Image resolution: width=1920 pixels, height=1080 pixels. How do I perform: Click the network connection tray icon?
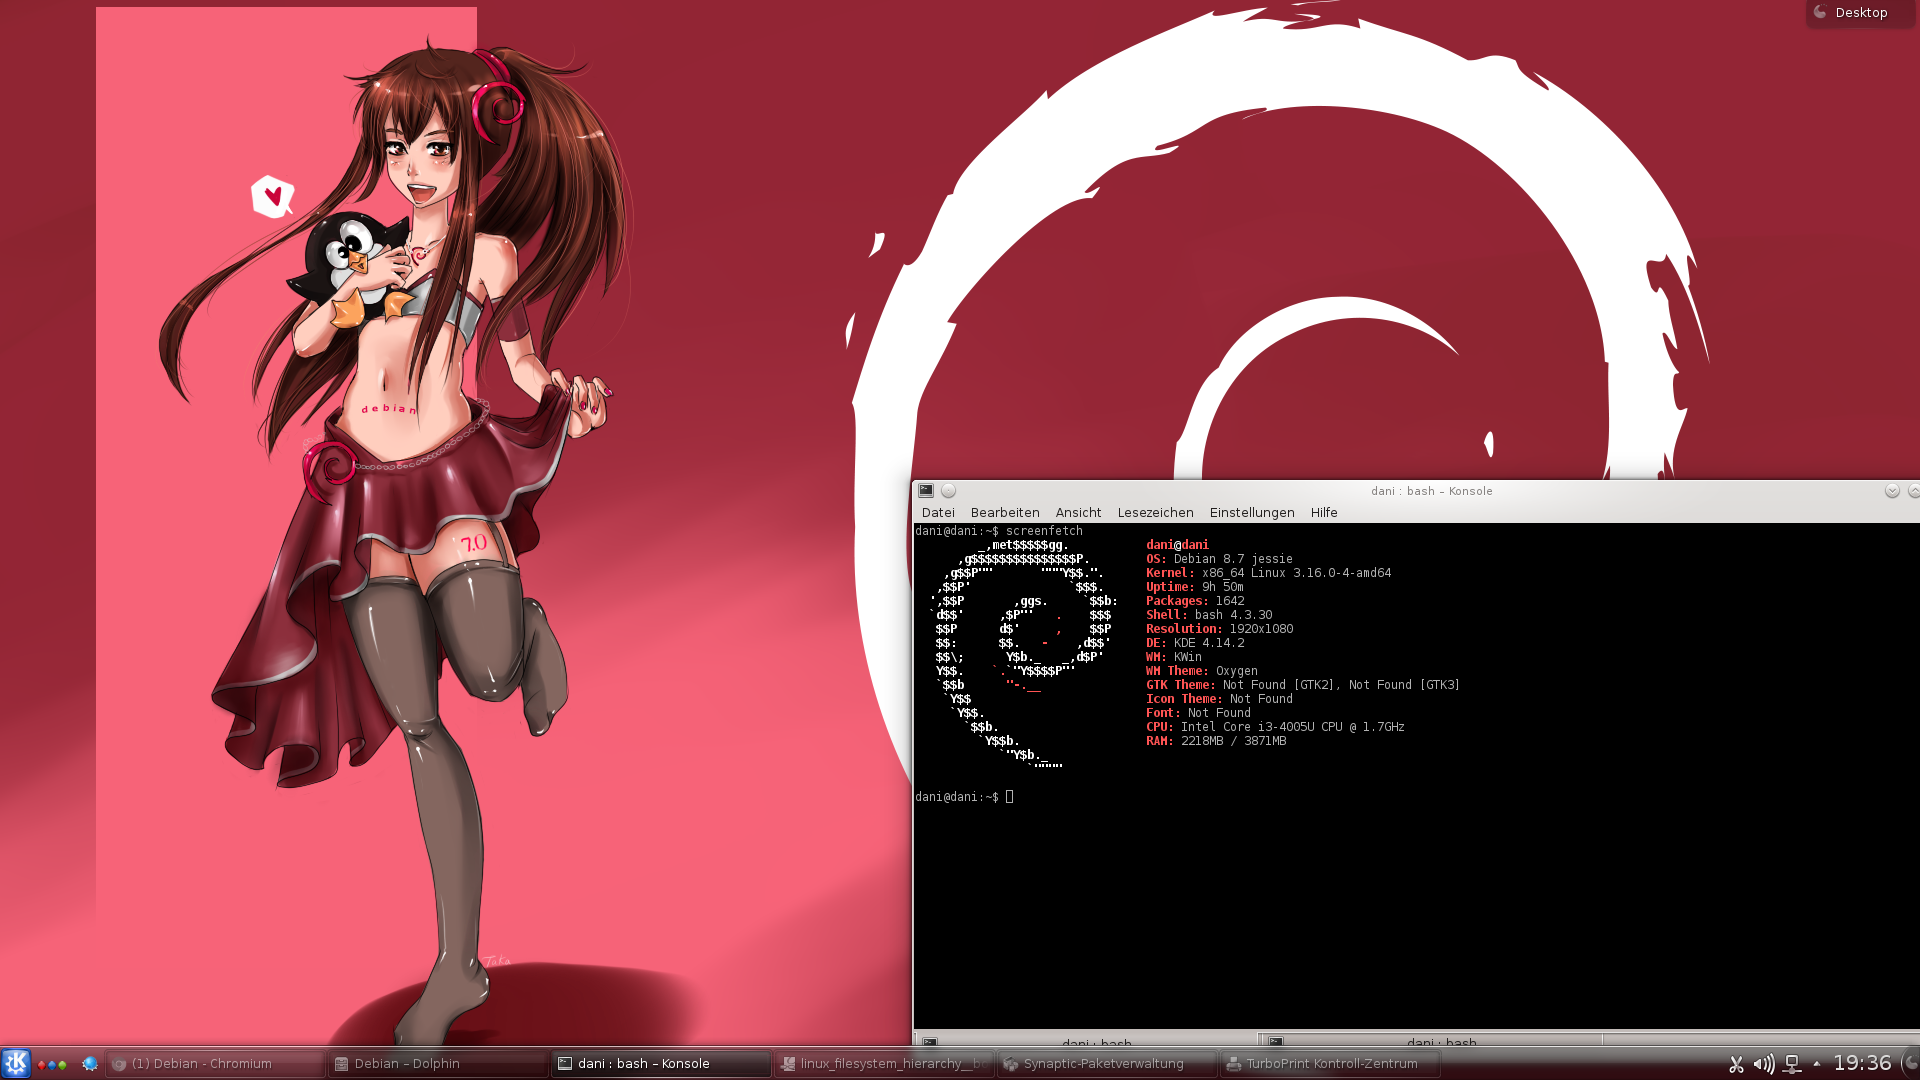pyautogui.click(x=1792, y=1064)
